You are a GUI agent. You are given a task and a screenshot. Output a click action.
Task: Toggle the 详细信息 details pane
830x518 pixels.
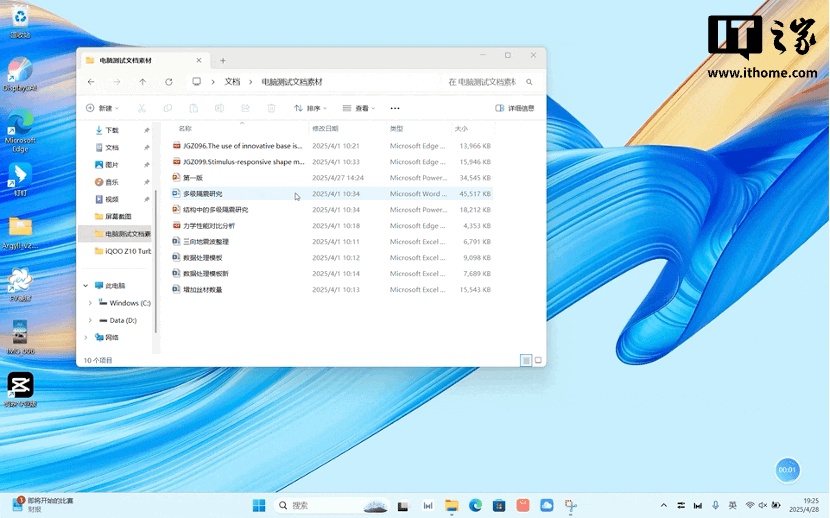point(515,108)
